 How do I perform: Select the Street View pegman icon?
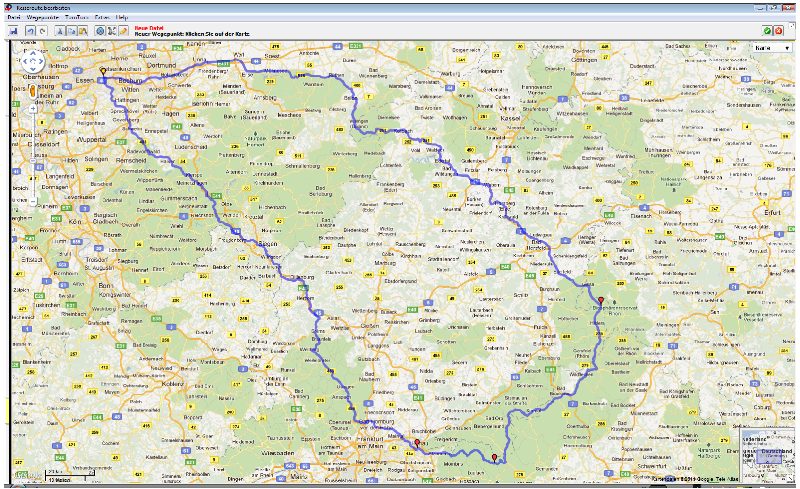click(x=34, y=93)
